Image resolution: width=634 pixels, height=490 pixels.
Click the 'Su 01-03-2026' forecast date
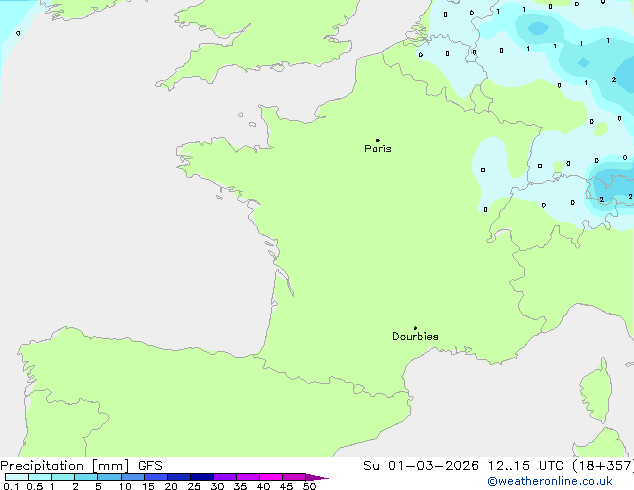pos(421,466)
